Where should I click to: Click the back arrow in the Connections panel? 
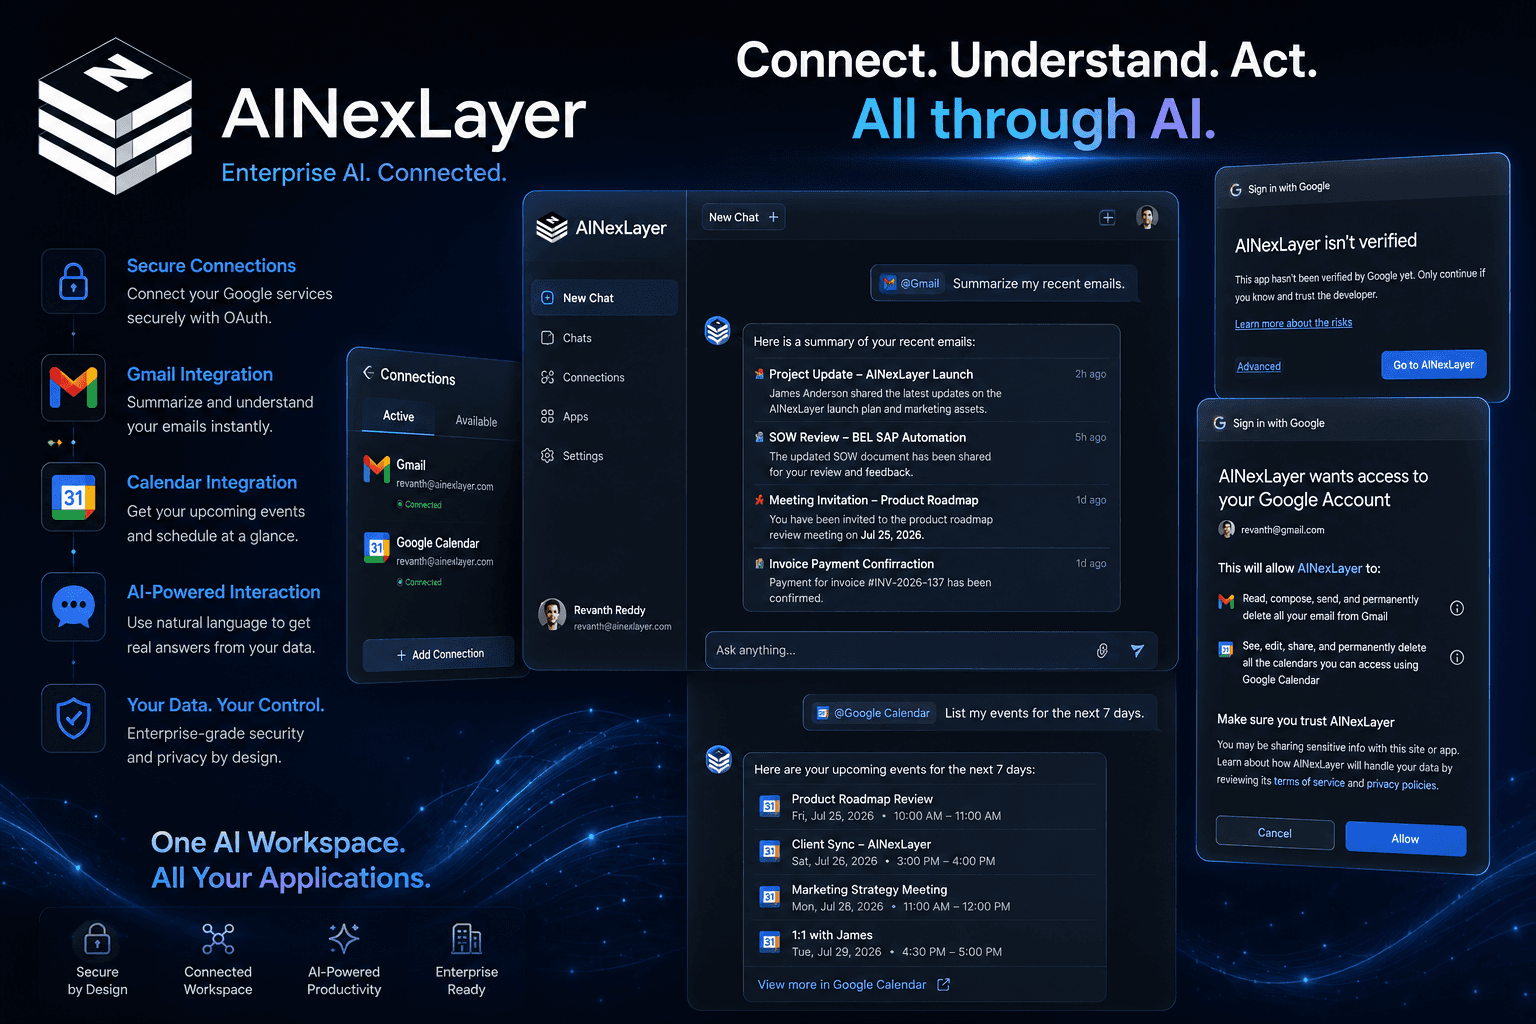368,372
